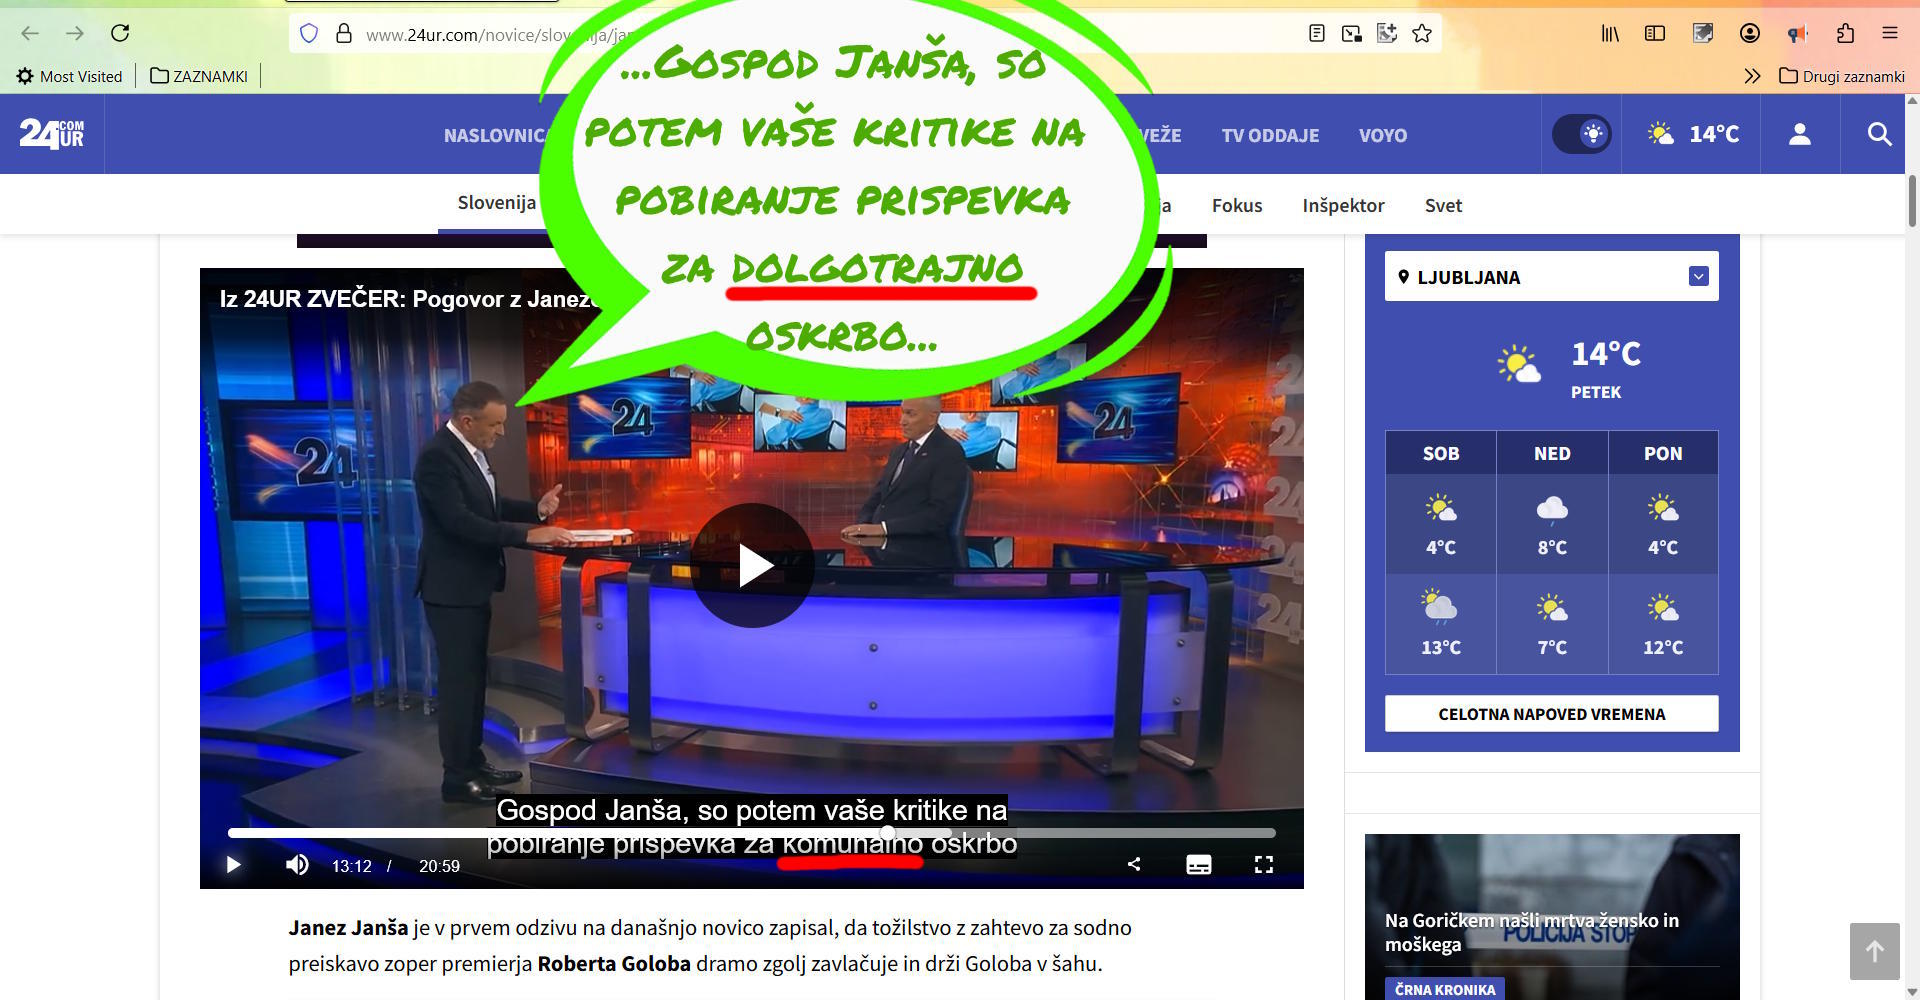Viewport: 1920px width, 1000px height.
Task: Toggle video subtitles button
Action: point(1198,865)
